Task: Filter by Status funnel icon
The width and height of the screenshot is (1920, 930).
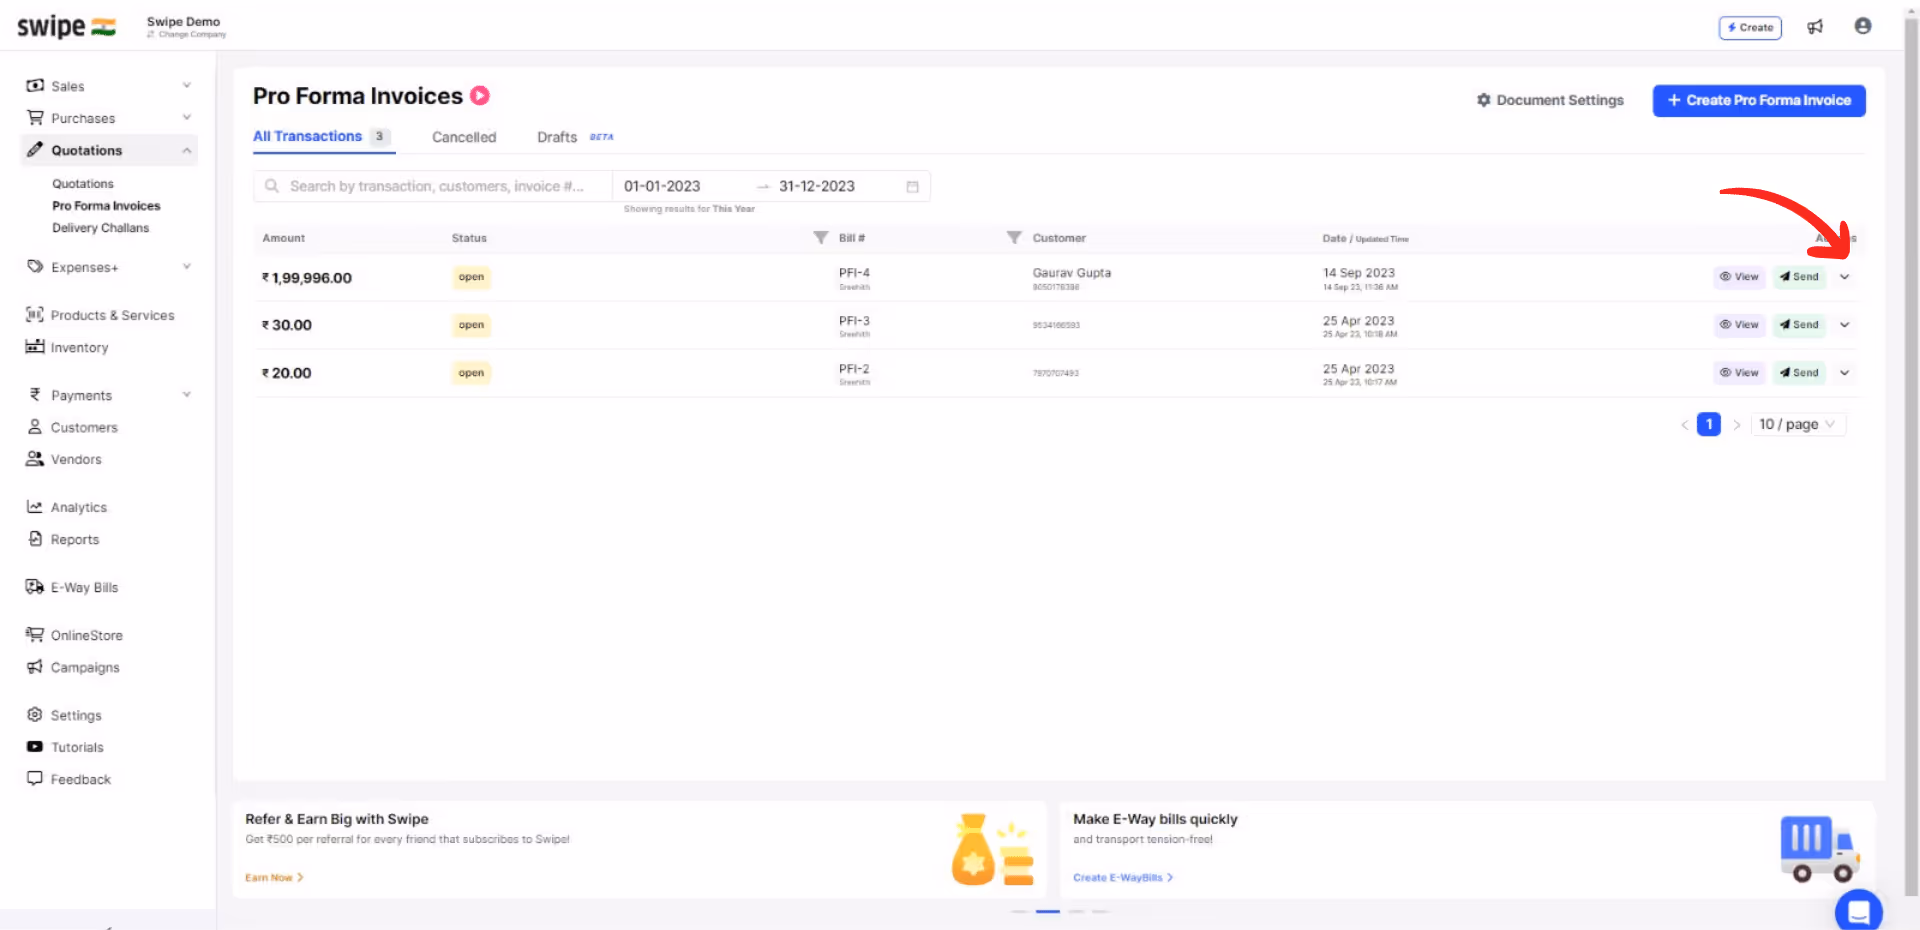Action: pos(820,237)
